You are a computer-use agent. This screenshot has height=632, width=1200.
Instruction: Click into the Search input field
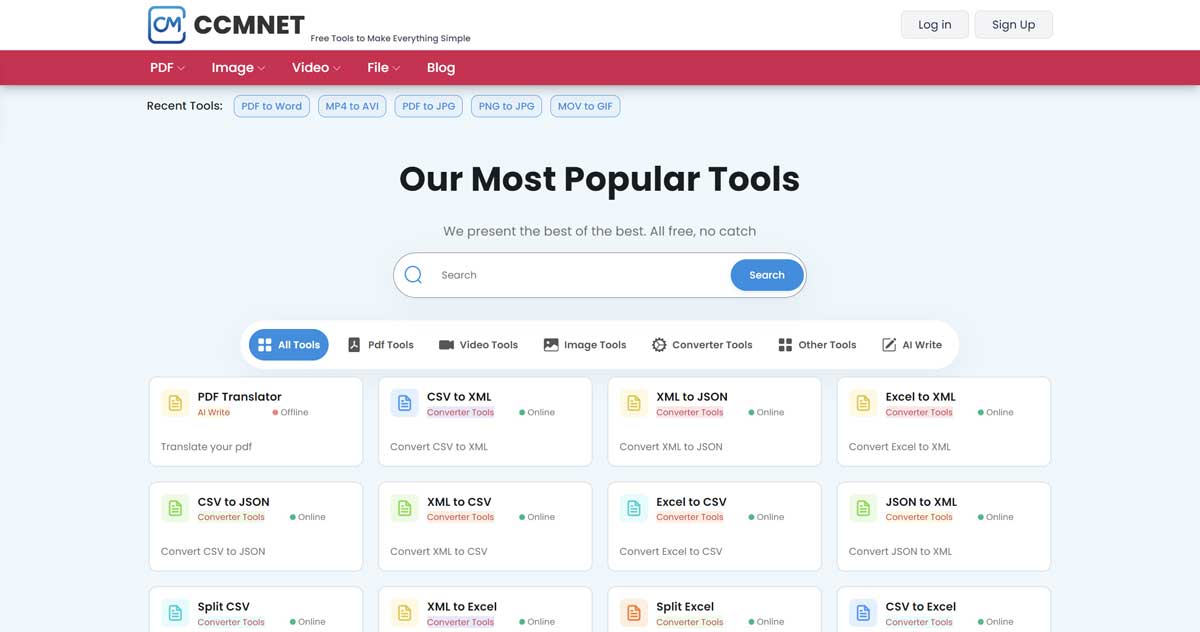pyautogui.click(x=580, y=275)
